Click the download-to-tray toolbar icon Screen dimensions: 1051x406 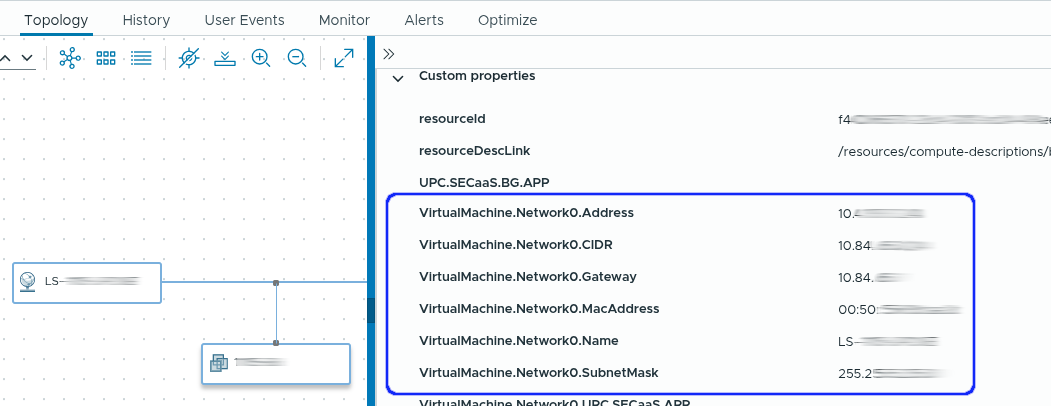225,58
